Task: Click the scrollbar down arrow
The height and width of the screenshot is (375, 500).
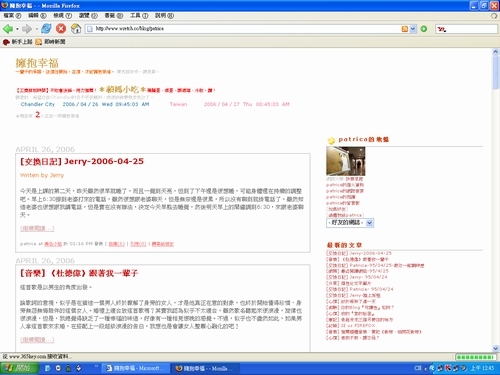Action: click(495, 348)
